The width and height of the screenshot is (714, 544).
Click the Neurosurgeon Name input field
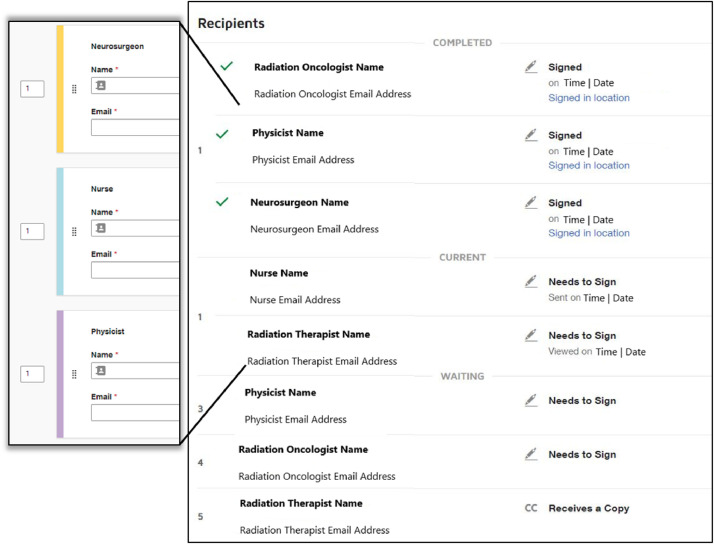point(135,86)
